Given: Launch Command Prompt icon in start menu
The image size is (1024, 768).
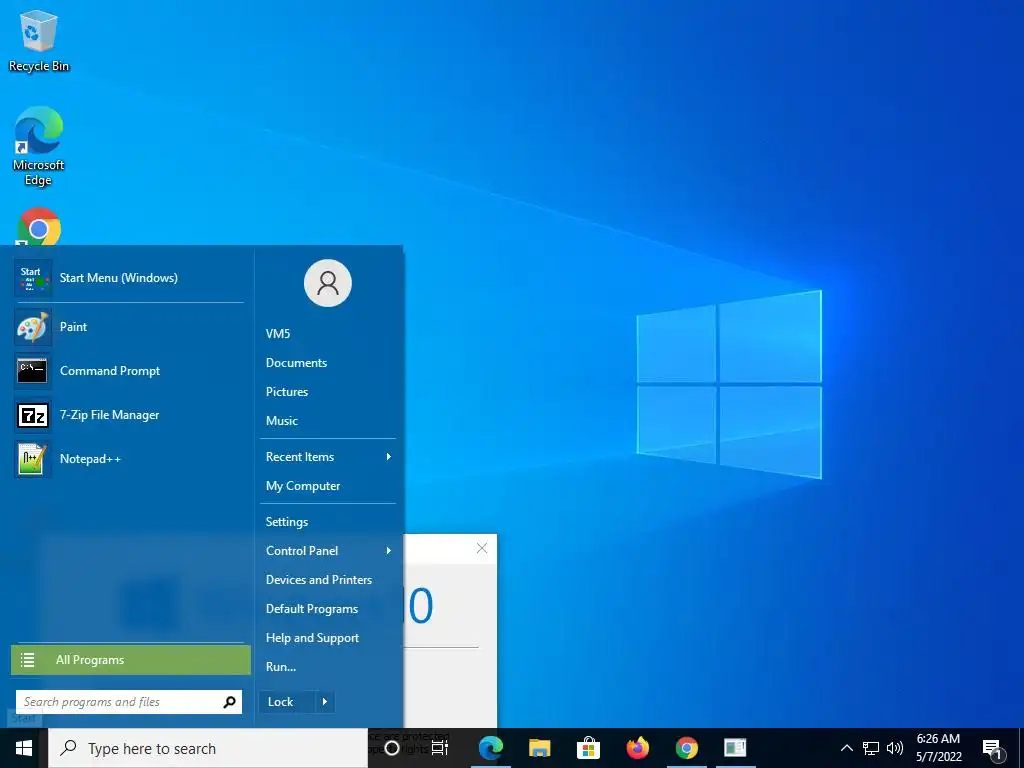Looking at the screenshot, I should pos(33,371).
